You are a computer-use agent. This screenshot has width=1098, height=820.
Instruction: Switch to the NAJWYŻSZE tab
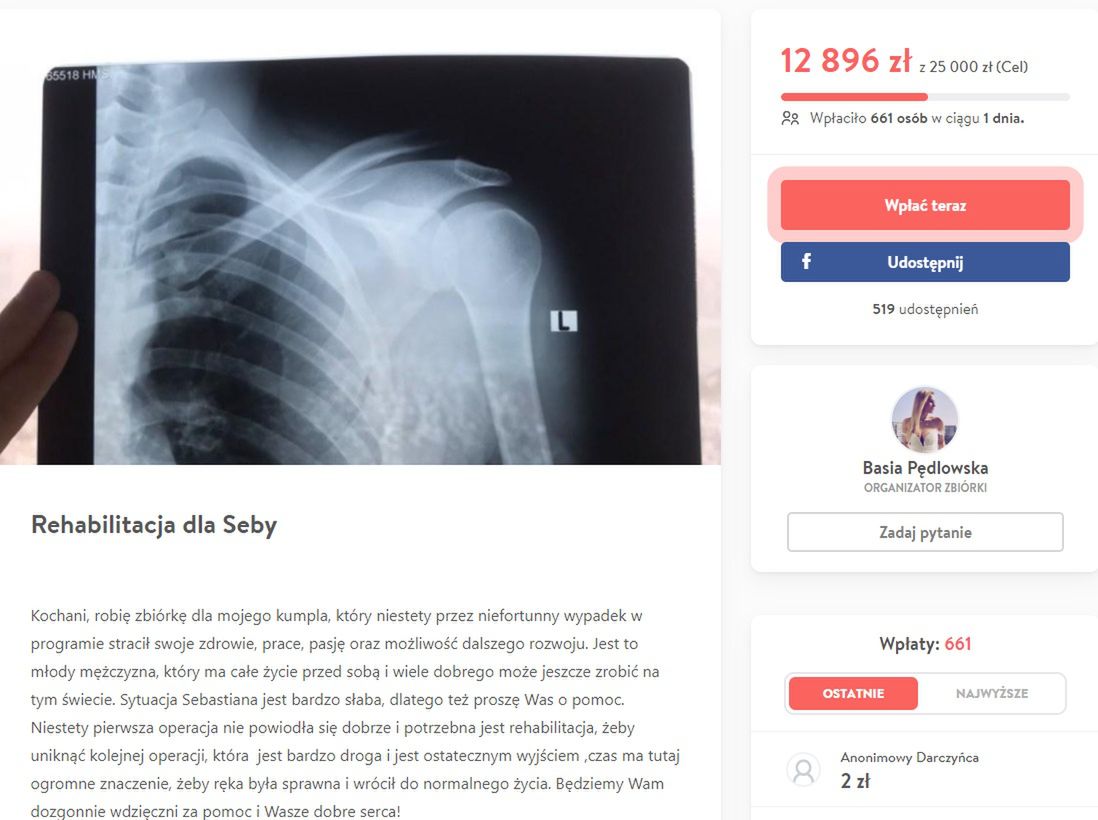click(992, 693)
